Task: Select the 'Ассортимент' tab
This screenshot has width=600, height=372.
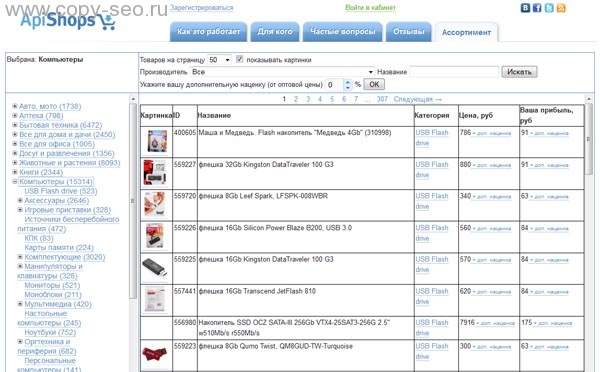Action: click(x=466, y=33)
